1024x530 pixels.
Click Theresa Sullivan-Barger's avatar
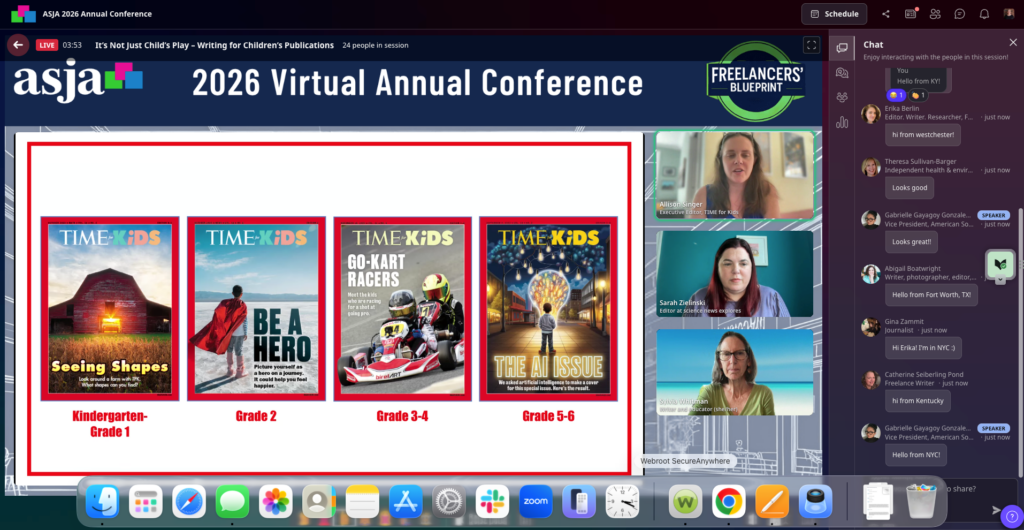871,167
